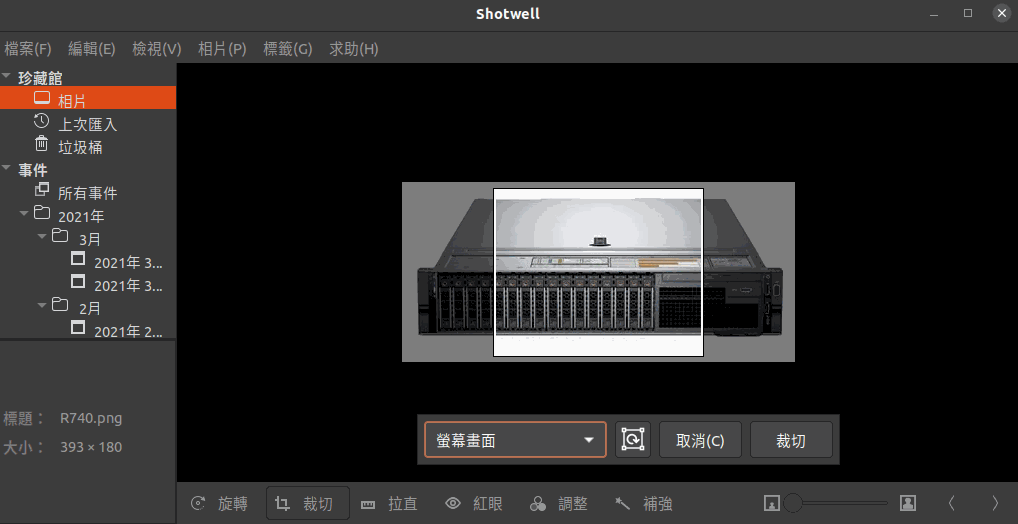
Task: Collapse the 2021年 folder
Action: coord(24,214)
